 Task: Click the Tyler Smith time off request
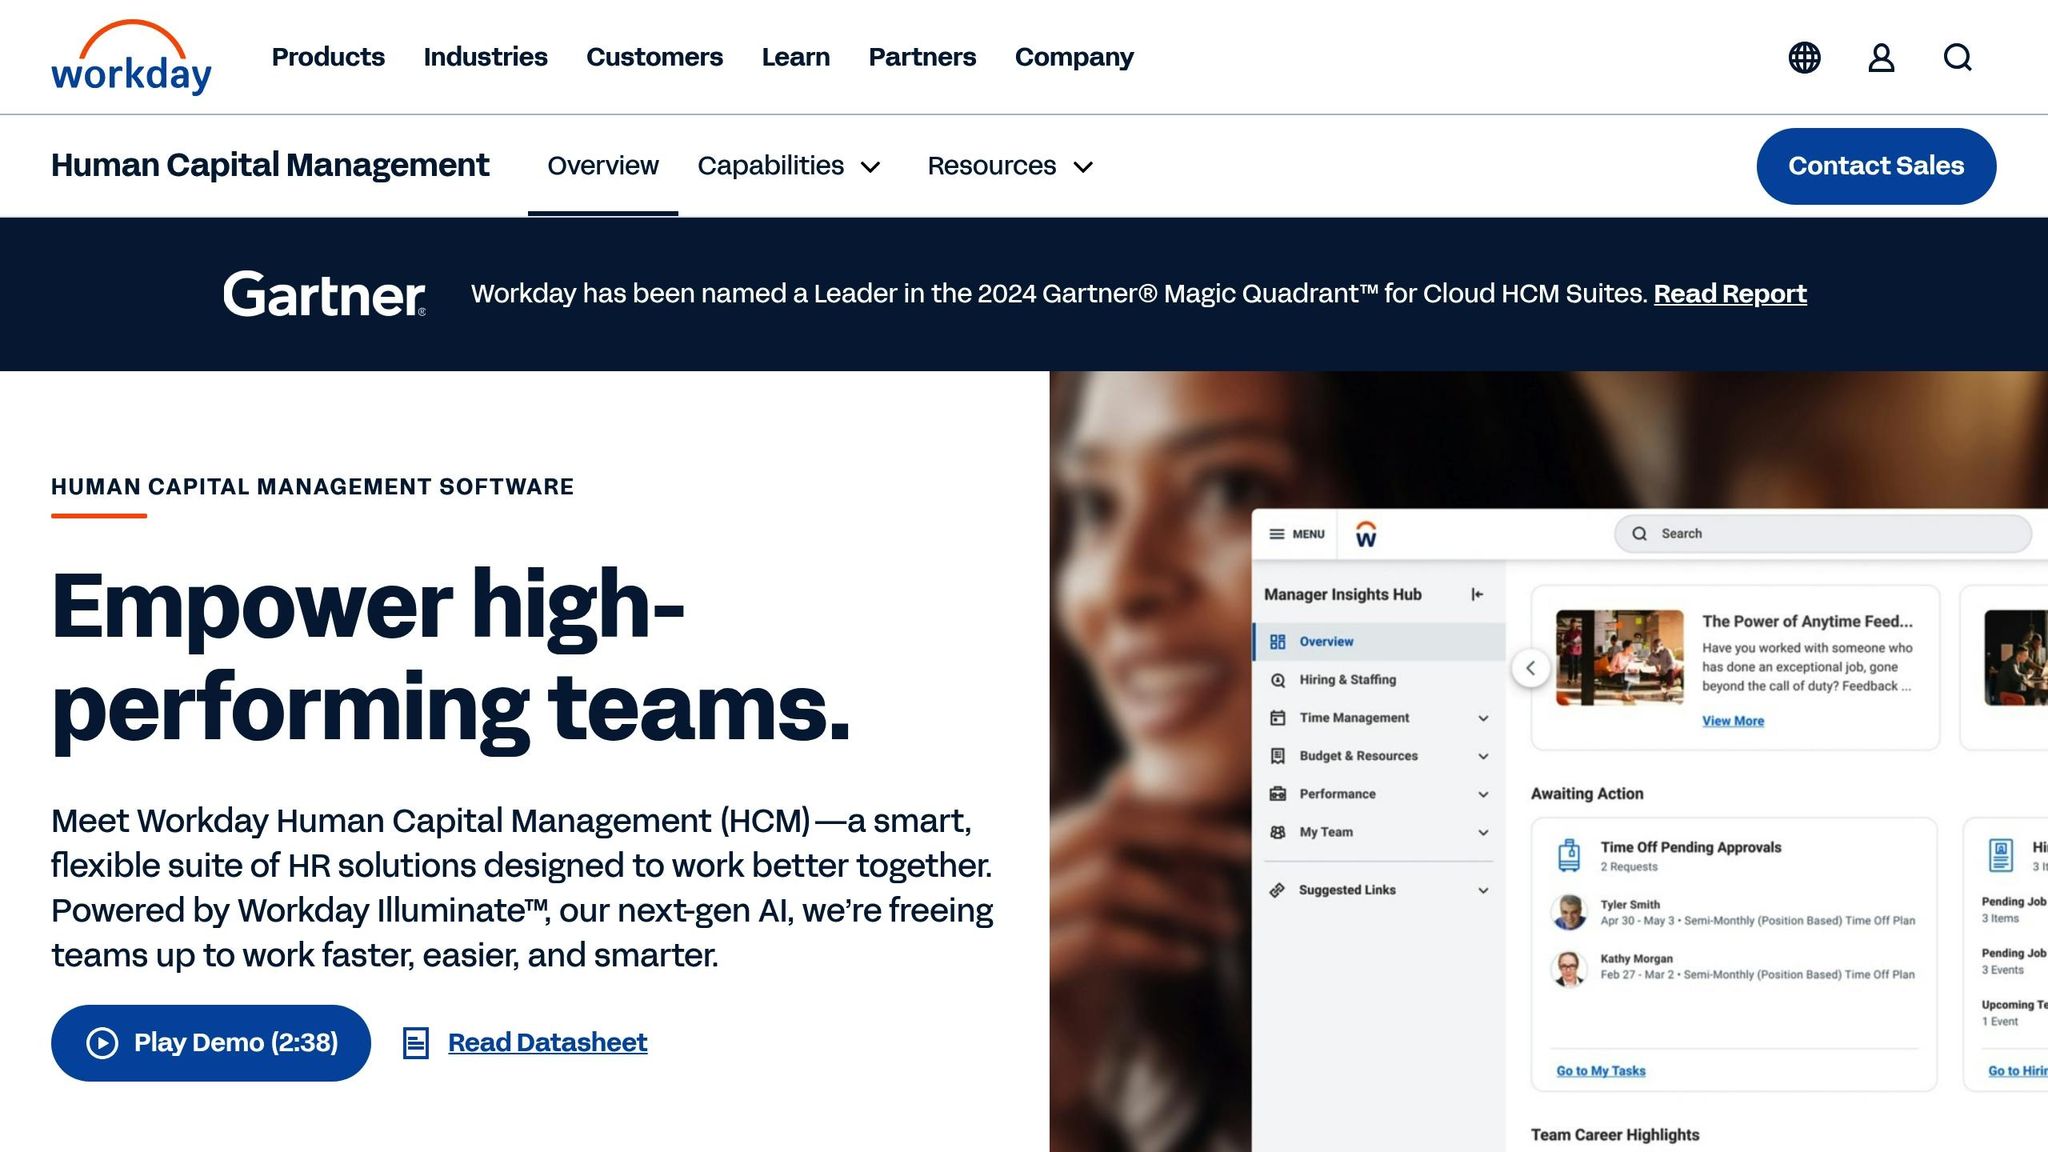pos(1733,912)
